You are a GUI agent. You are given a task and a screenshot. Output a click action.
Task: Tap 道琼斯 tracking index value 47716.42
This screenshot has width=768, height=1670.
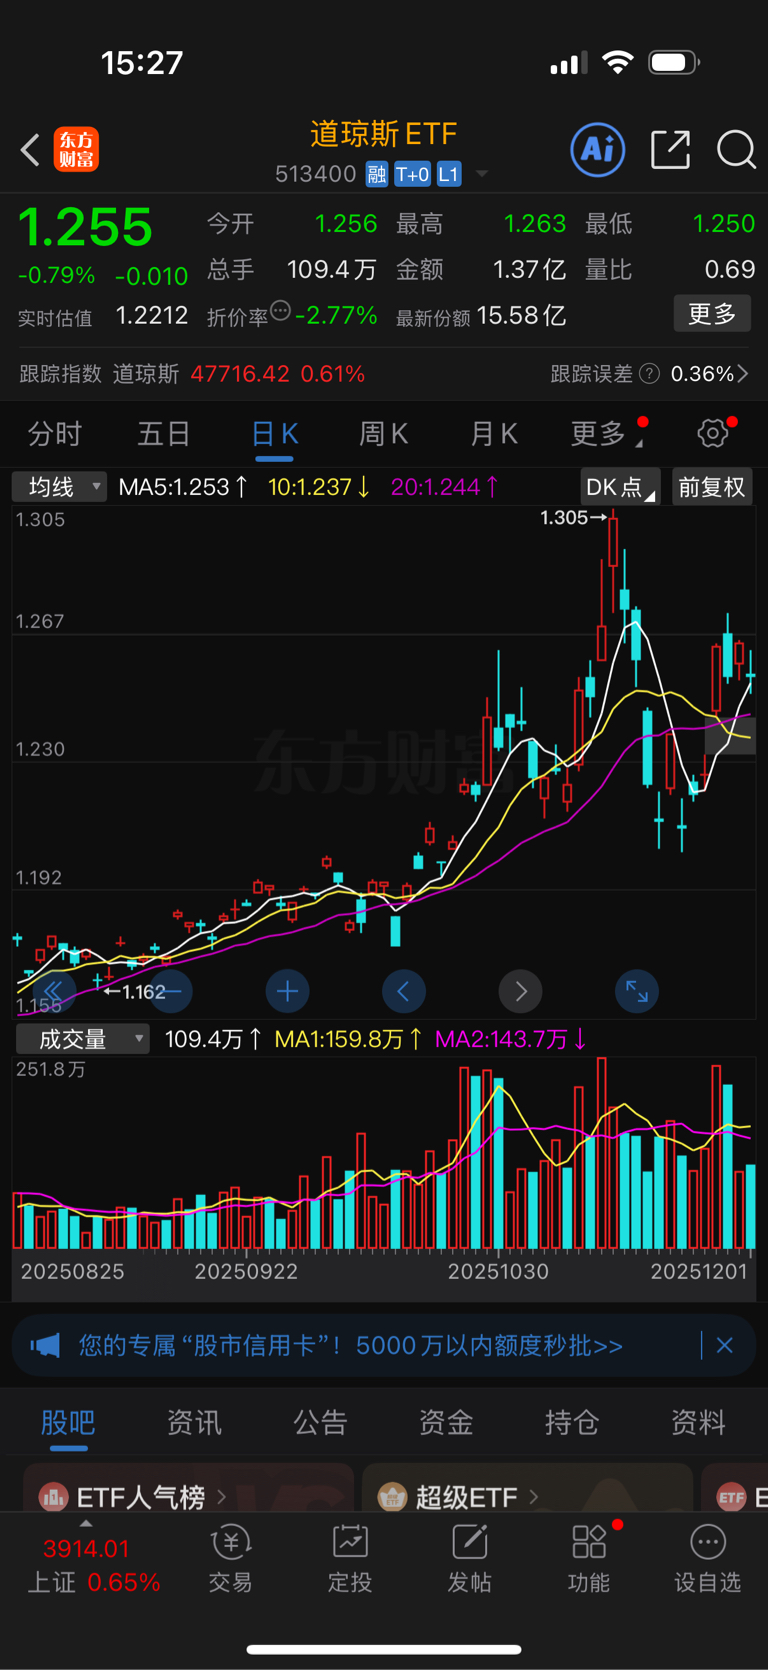(x=240, y=374)
